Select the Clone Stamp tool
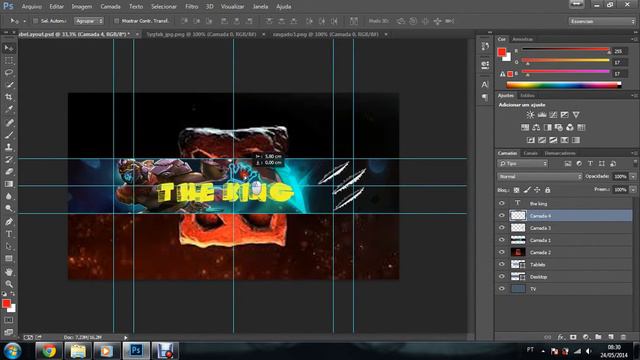Screen dimensions: 640x360 click(9, 147)
